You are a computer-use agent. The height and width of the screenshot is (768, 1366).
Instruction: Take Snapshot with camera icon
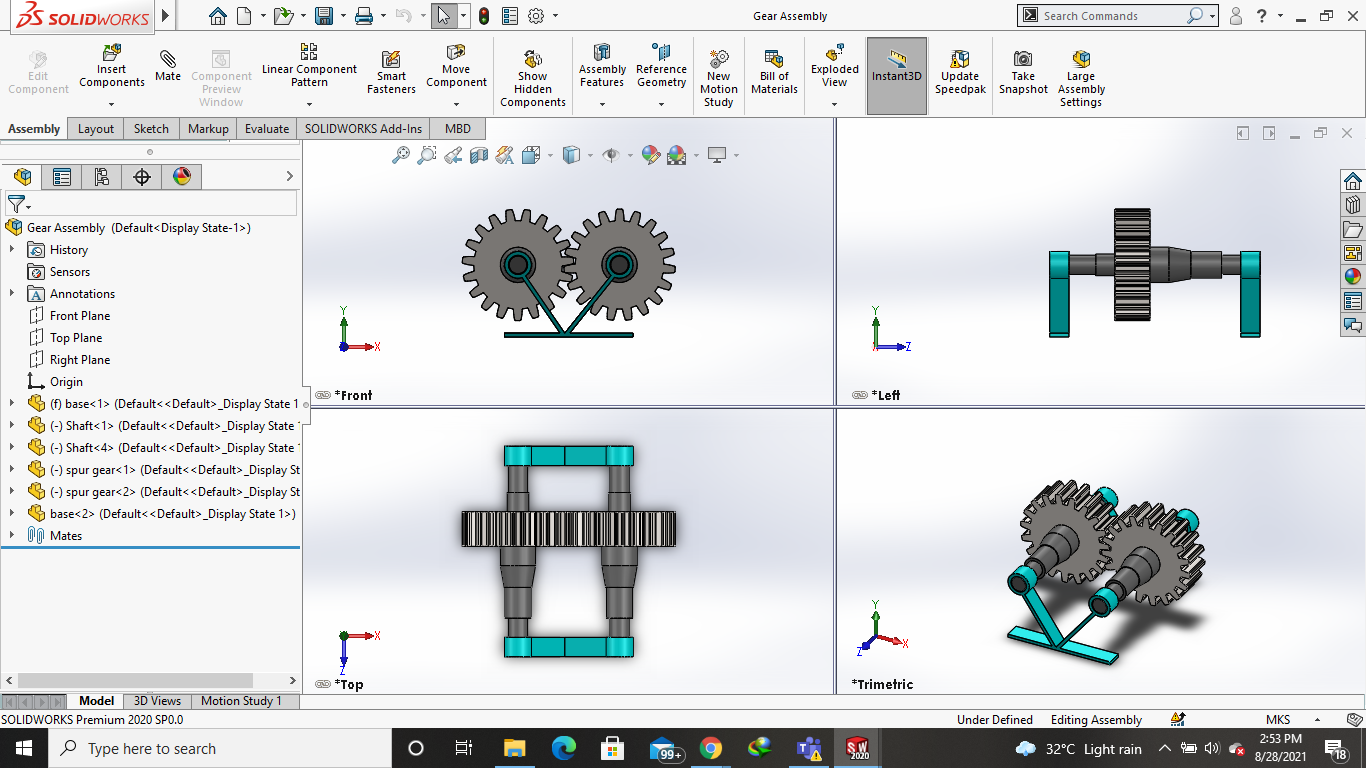pyautogui.click(x=1023, y=72)
